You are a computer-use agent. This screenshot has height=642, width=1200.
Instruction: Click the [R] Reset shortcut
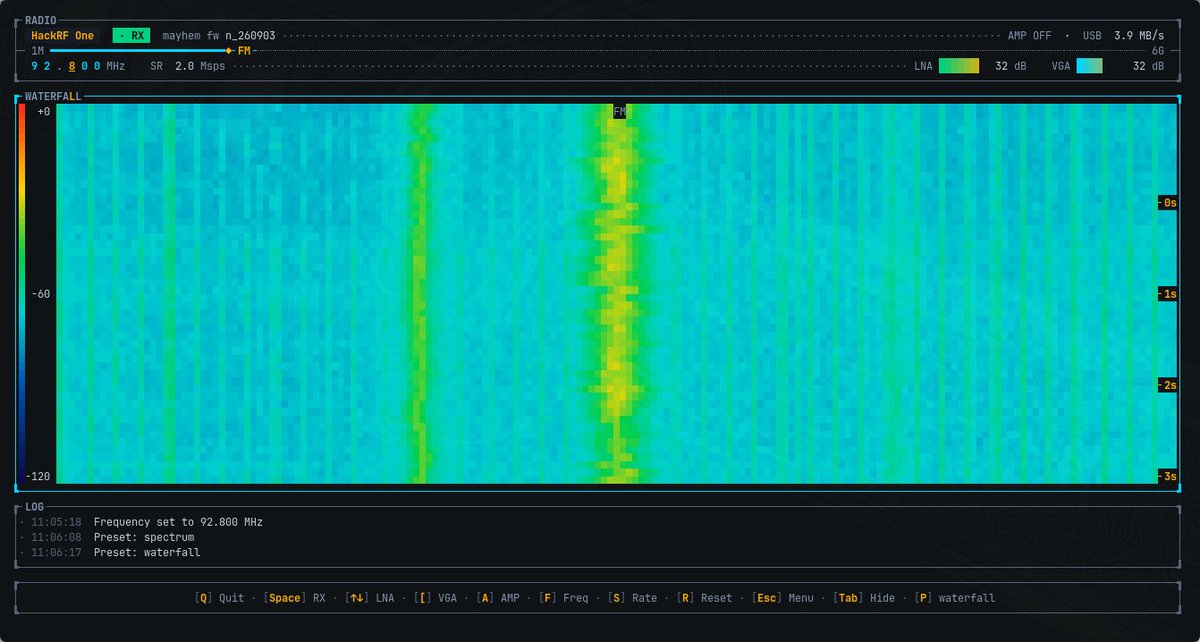coord(705,598)
